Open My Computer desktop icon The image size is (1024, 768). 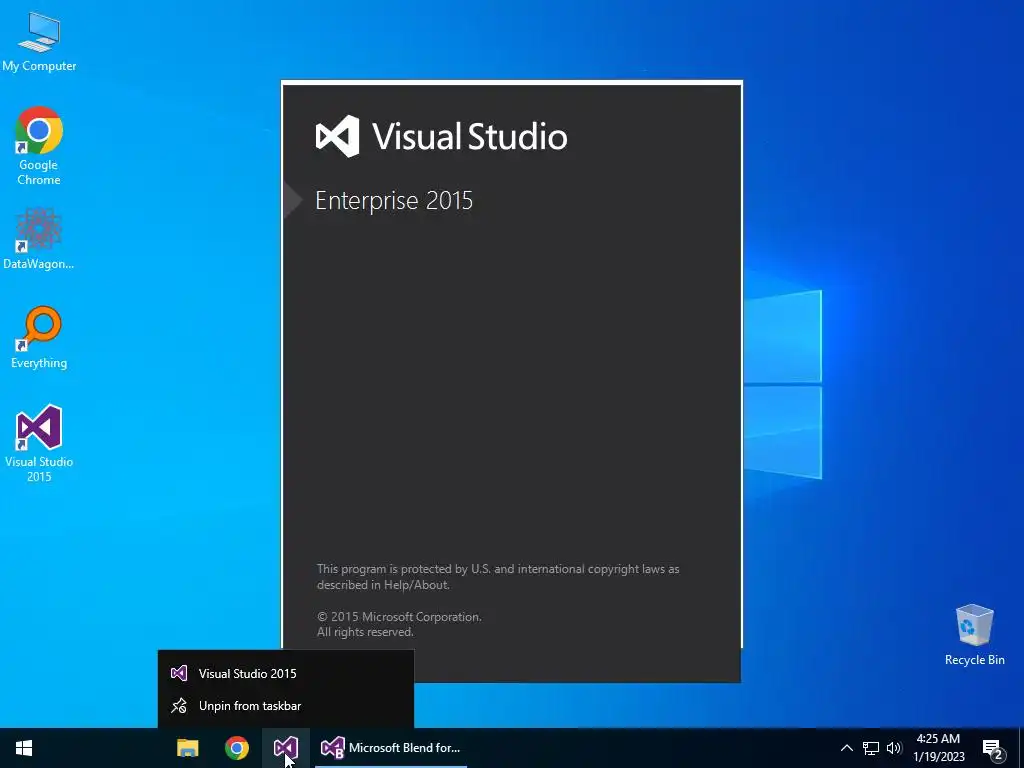coord(39,42)
